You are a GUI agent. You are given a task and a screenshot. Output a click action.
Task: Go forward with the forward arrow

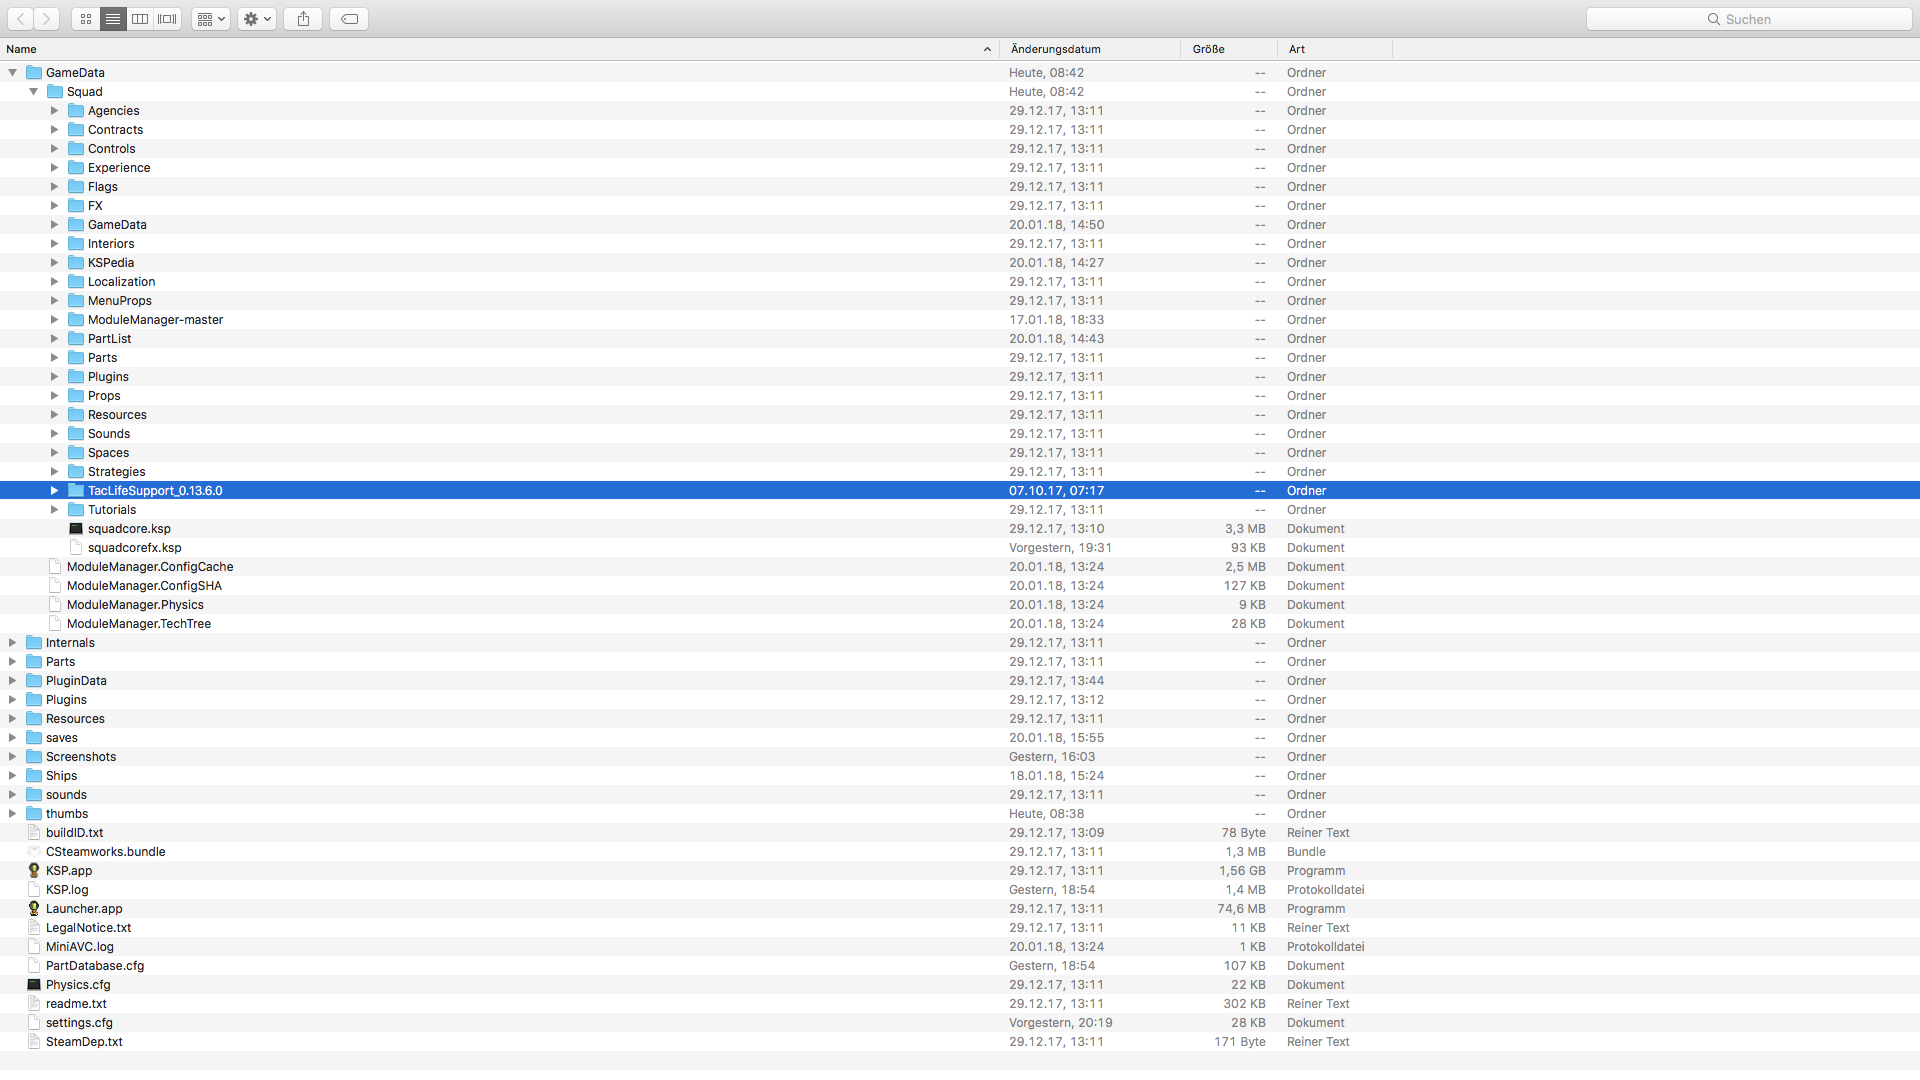click(46, 19)
